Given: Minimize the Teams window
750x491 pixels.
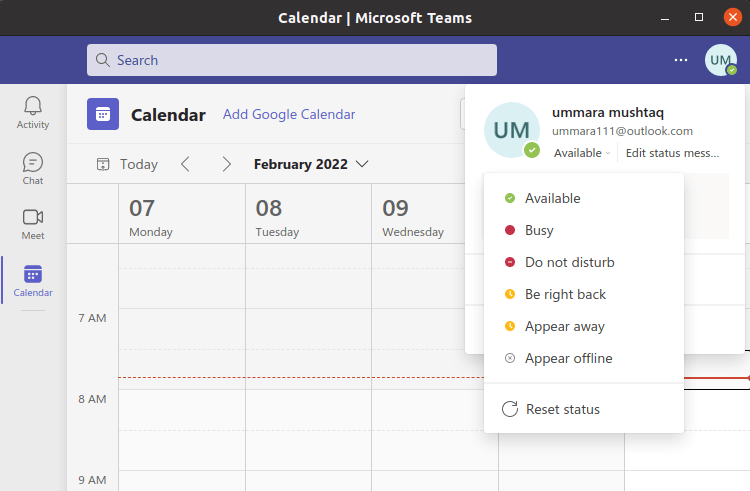Looking at the screenshot, I should (x=664, y=18).
